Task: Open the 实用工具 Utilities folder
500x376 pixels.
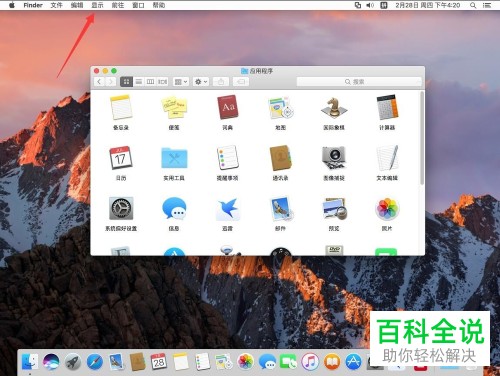Action: coord(174,158)
